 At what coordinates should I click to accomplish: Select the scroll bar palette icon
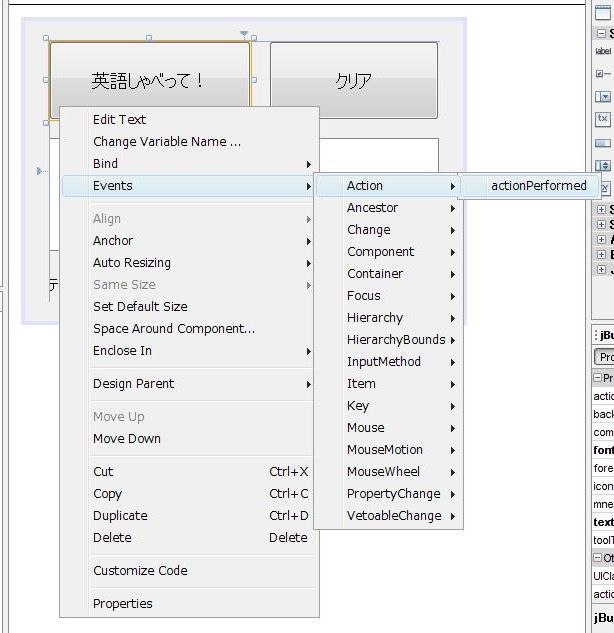tap(603, 143)
